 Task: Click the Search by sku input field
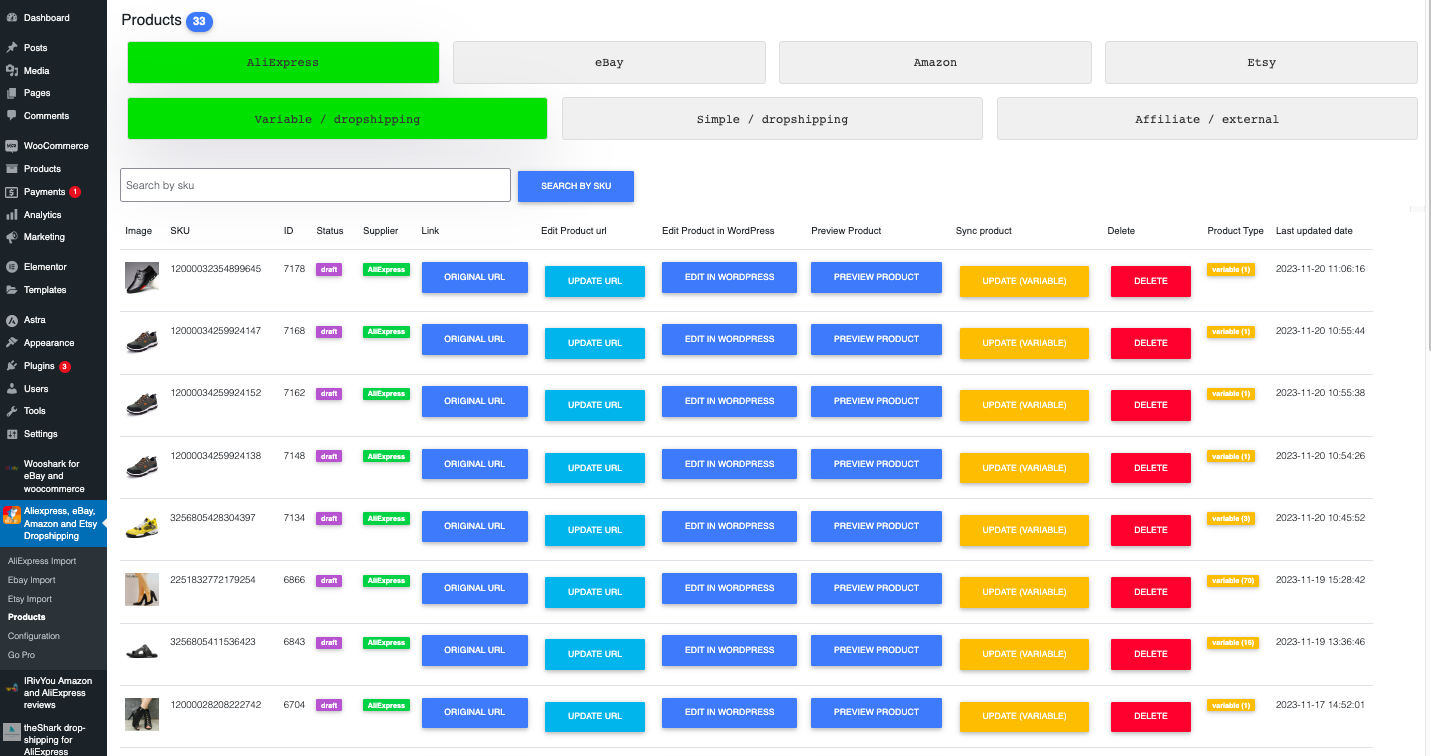point(315,185)
